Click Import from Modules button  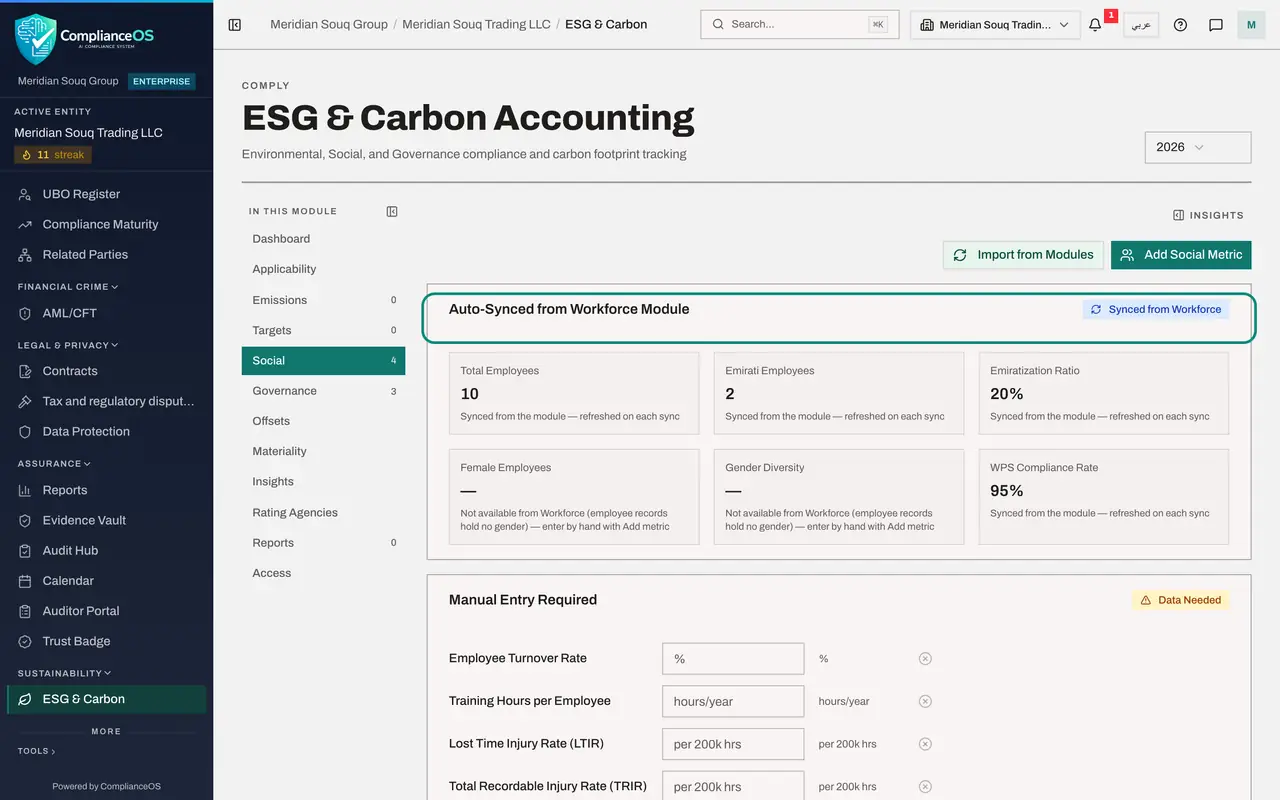tap(1023, 255)
